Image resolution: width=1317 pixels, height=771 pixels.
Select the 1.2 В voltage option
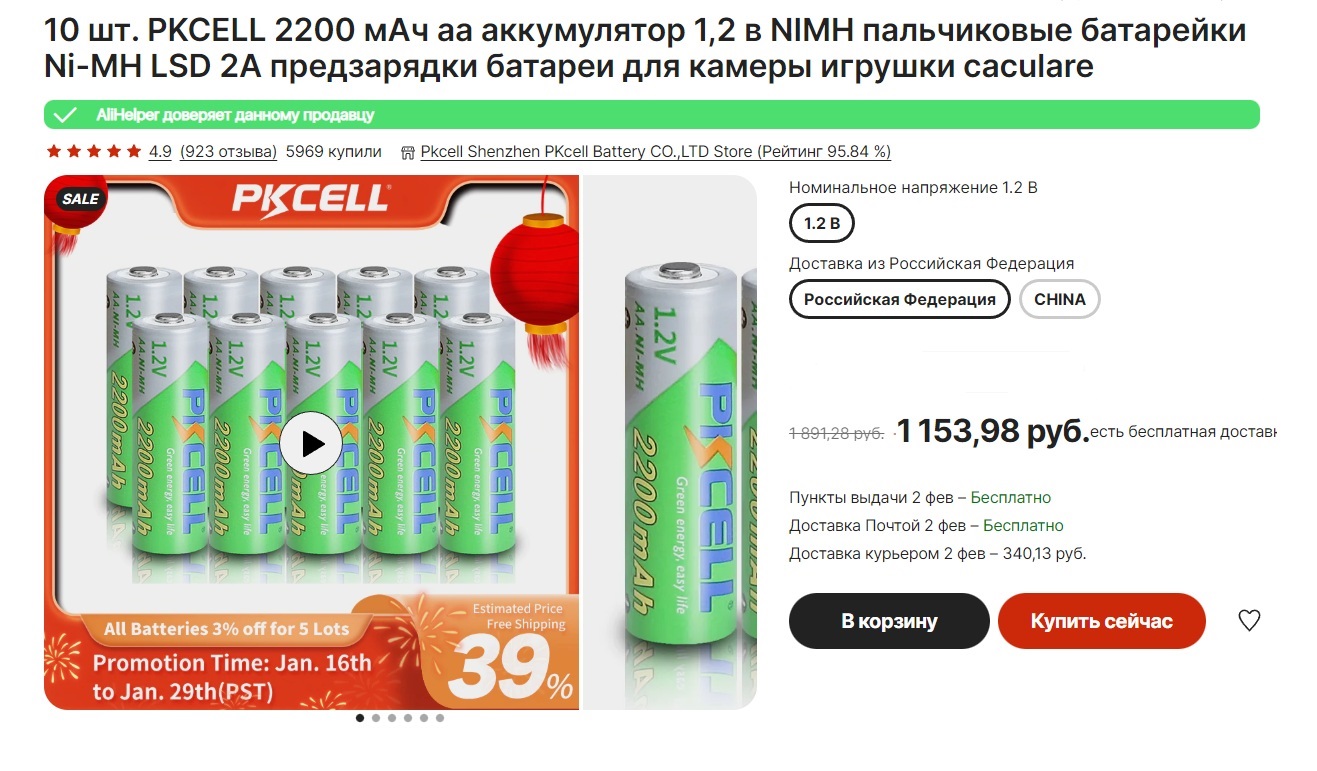pos(822,223)
